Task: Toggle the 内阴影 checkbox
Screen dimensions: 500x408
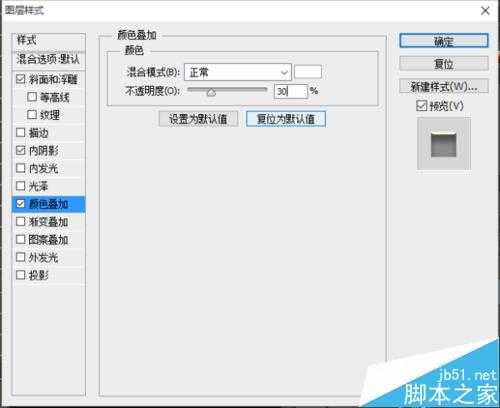Action: click(x=21, y=151)
